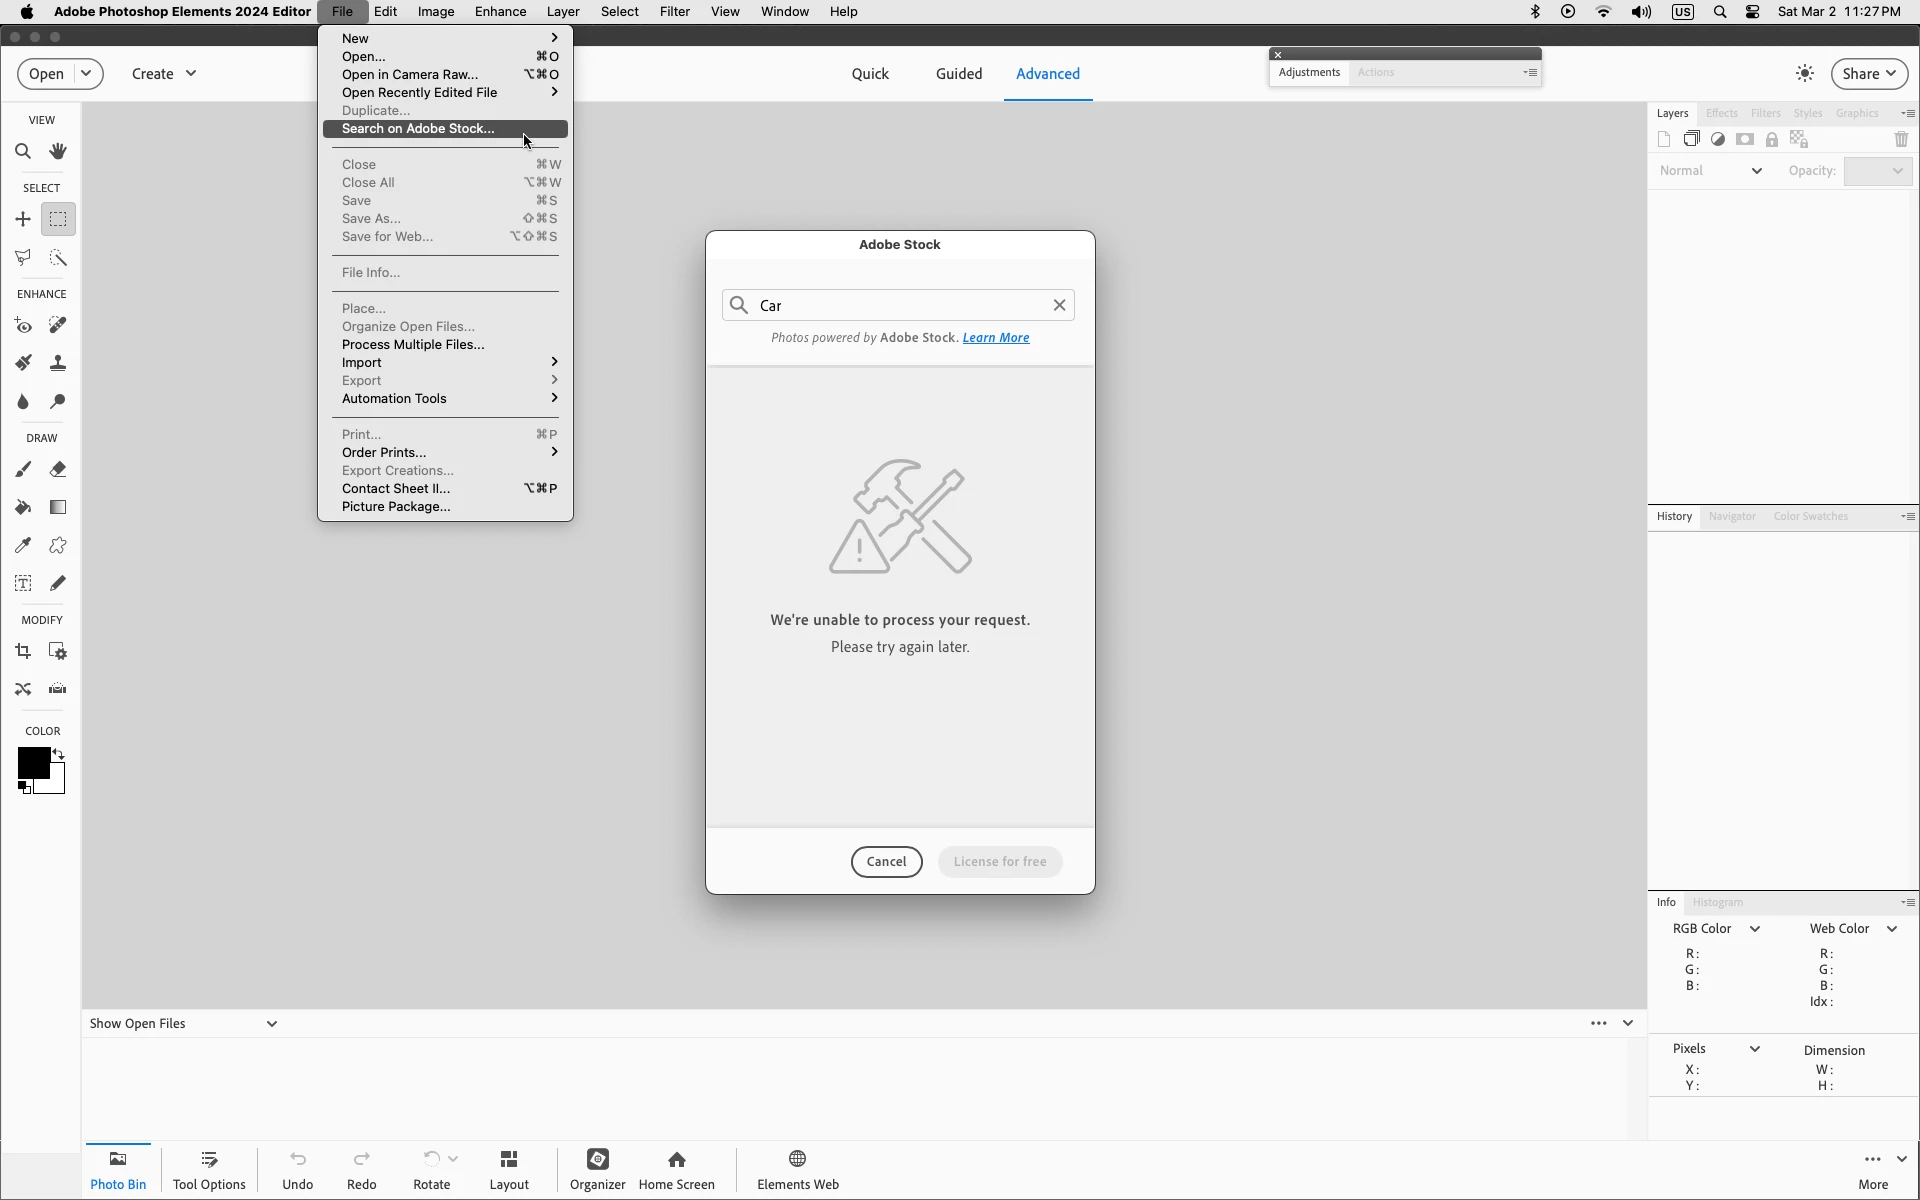This screenshot has height=1200, width=1920.
Task: Open the Learn More link
Action: [x=995, y=338]
